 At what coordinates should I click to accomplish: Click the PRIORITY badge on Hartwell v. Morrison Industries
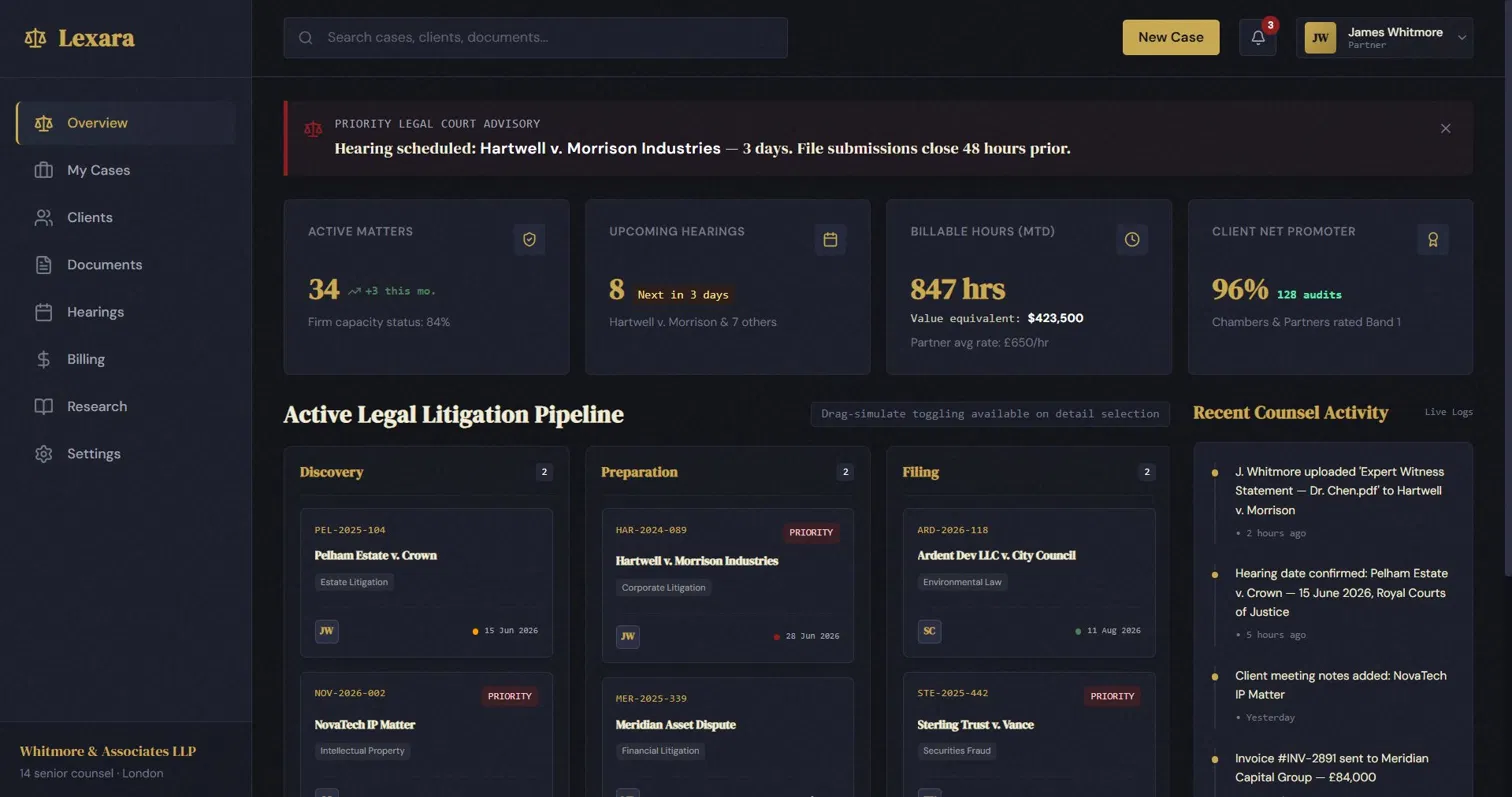click(811, 533)
